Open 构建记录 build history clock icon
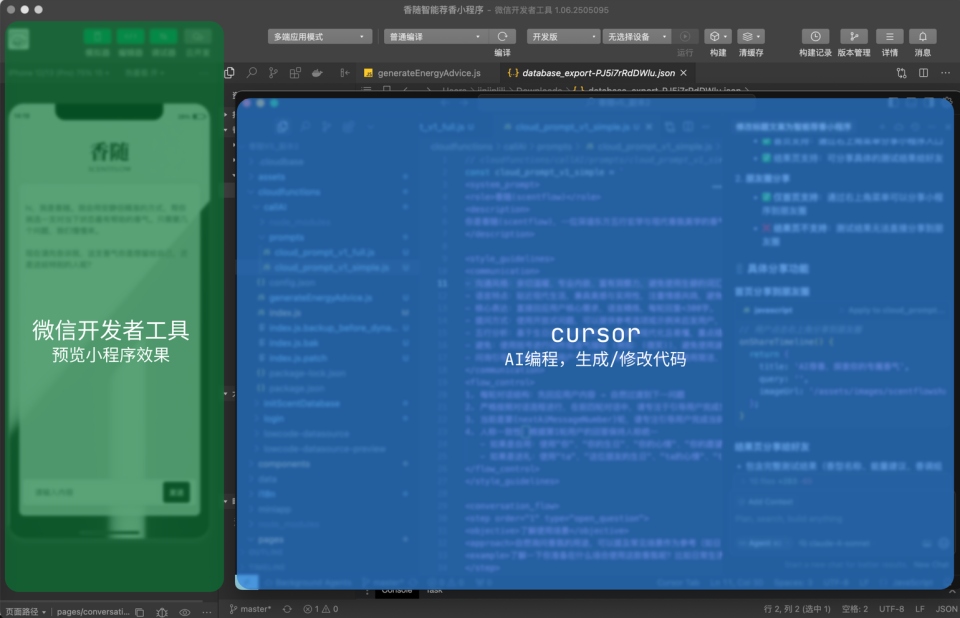Screen dimensions: 960x618 [815, 37]
